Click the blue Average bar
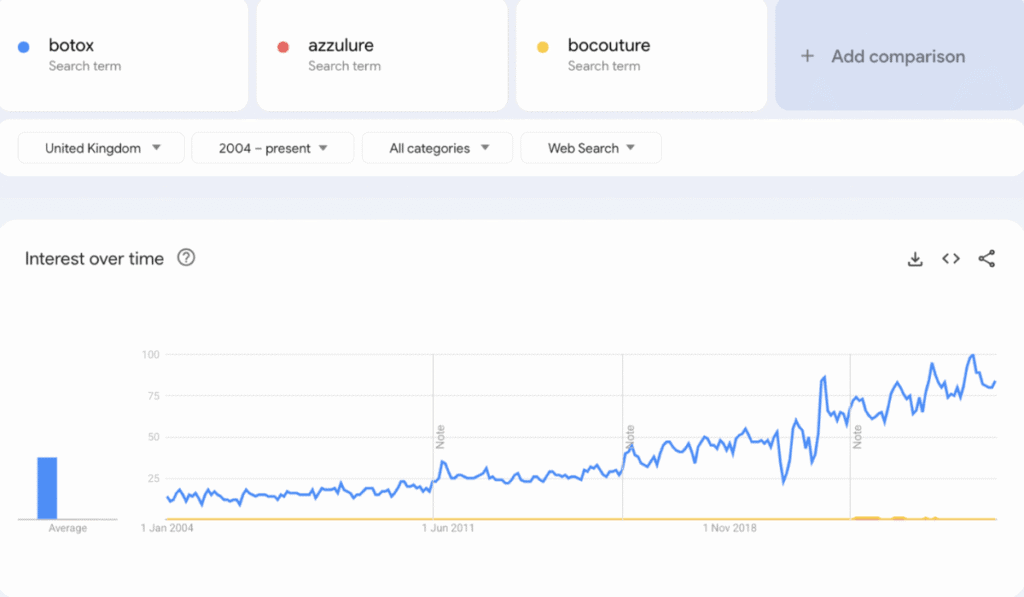The image size is (1024, 597). coord(47,488)
